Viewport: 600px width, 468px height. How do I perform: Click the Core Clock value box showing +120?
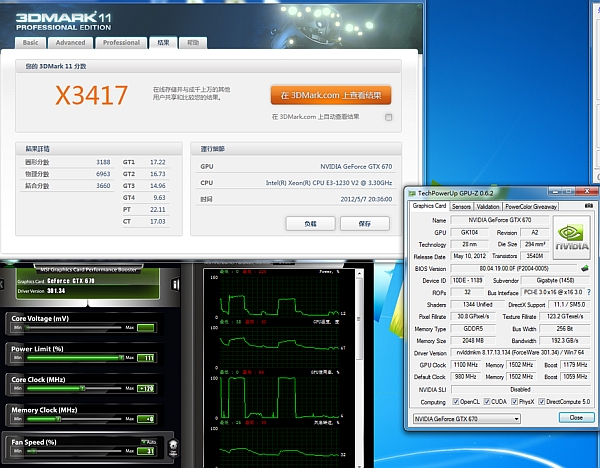click(x=146, y=388)
